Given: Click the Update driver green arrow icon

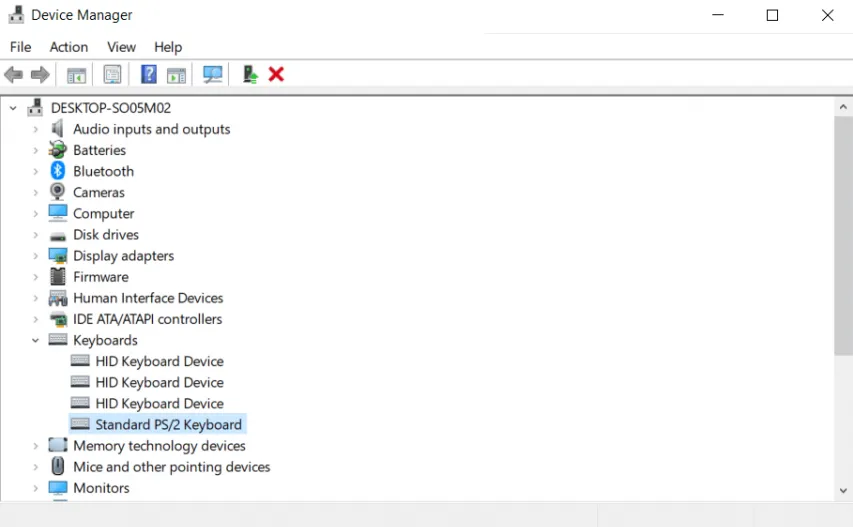Looking at the screenshot, I should pyautogui.click(x=250, y=75).
